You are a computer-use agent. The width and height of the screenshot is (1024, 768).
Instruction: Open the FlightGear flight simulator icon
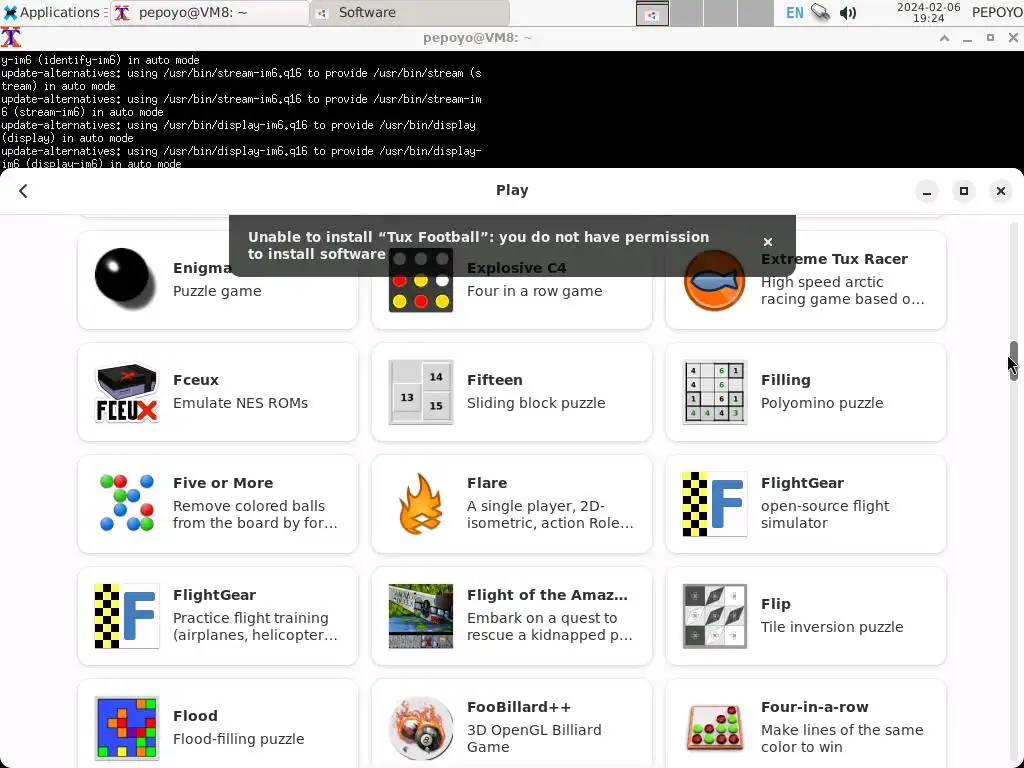click(714, 504)
